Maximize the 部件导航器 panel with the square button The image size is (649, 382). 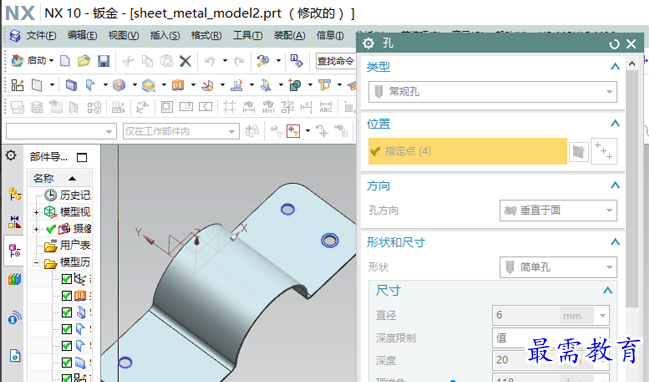point(82,157)
